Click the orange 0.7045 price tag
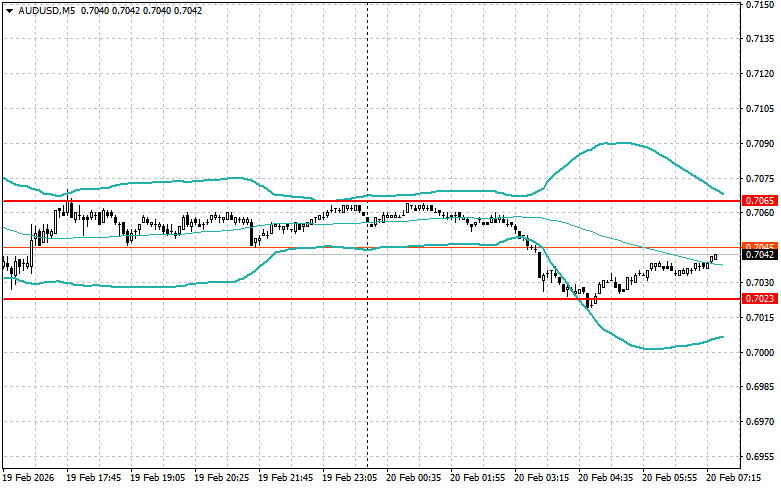781x489 pixels. point(760,246)
